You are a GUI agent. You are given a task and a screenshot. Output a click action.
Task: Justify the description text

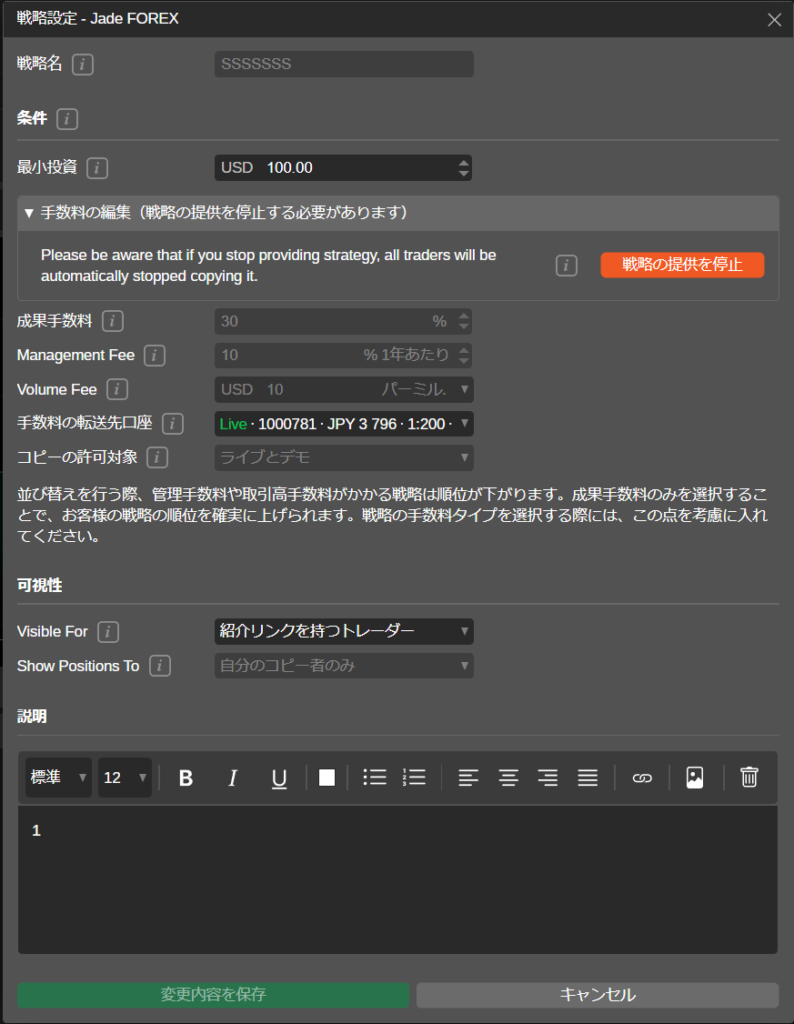click(x=588, y=778)
